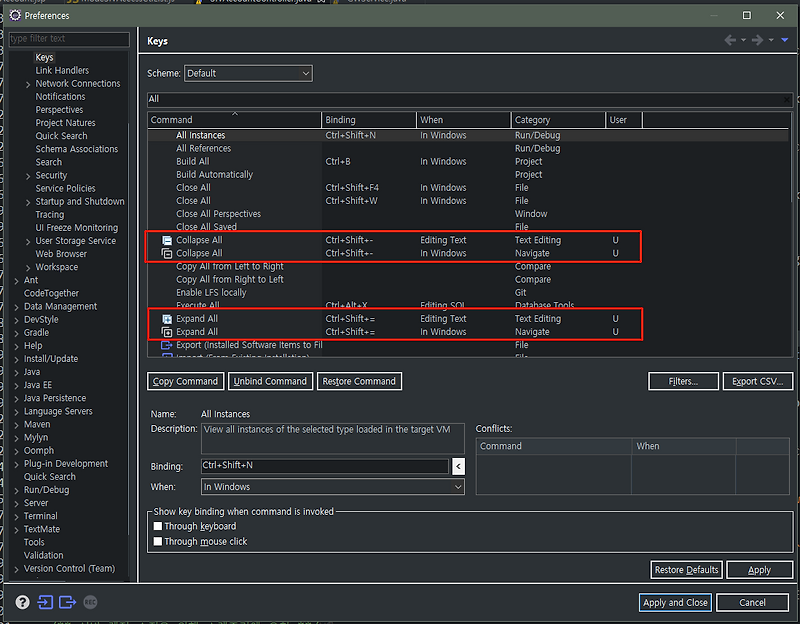Image resolution: width=800 pixels, height=624 pixels.
Task: Open binding helper arrow button
Action: (458, 466)
